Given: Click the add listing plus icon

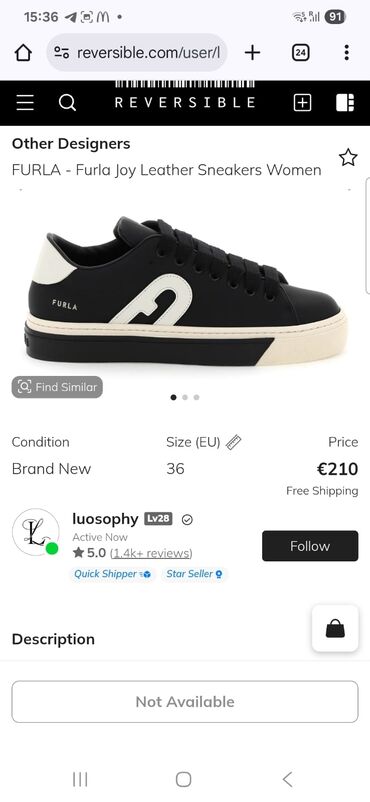Looking at the screenshot, I should [x=302, y=102].
